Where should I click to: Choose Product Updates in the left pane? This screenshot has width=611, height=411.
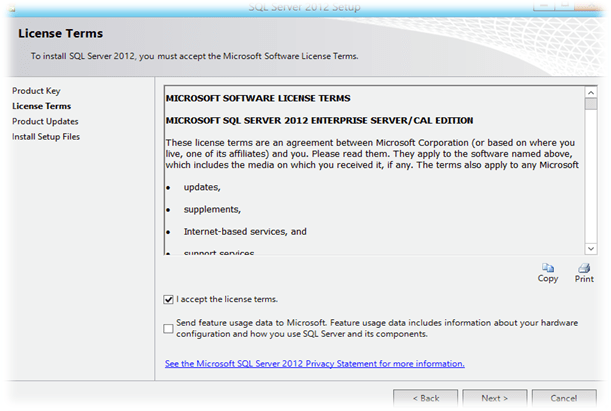click(x=46, y=121)
